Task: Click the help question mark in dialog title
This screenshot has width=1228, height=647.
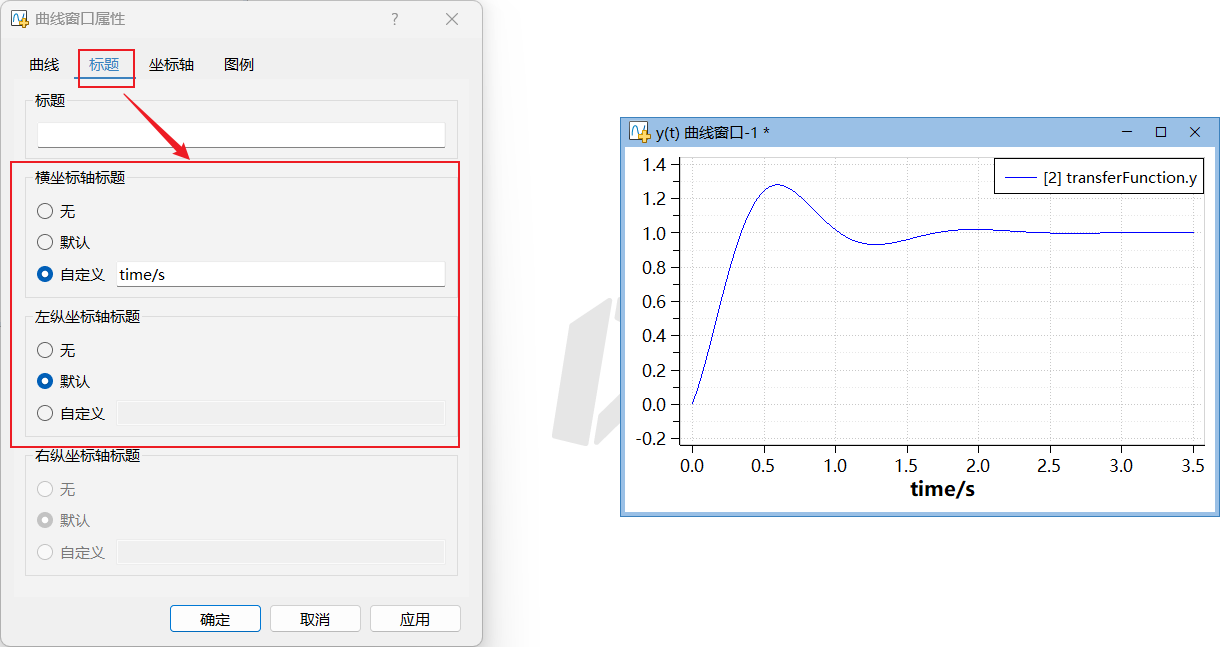Action: click(395, 19)
